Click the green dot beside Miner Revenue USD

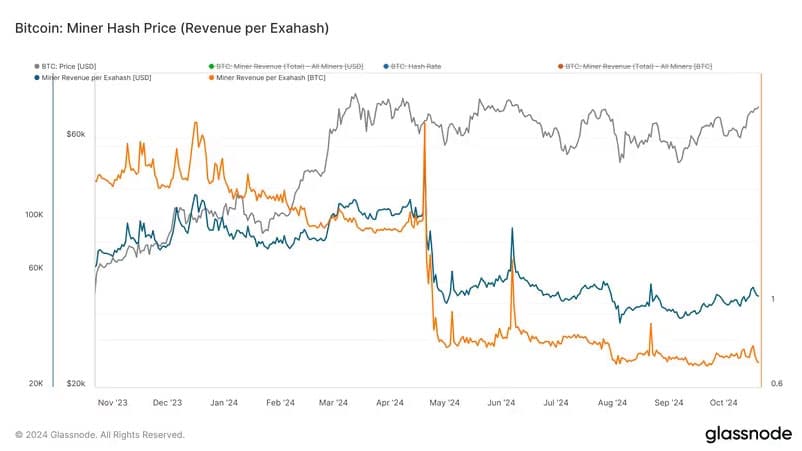pyautogui.click(x=211, y=66)
